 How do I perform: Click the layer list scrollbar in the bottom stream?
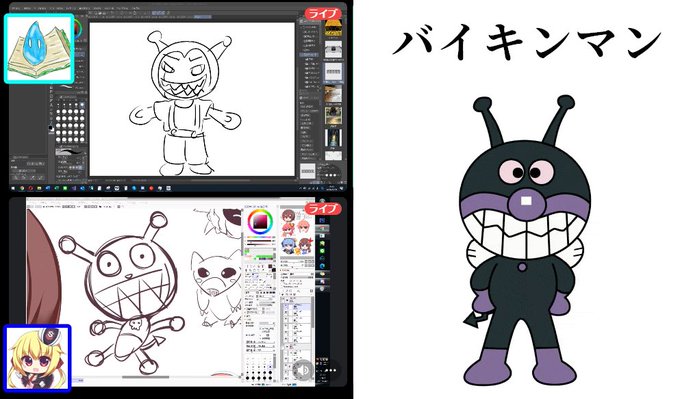(312, 312)
